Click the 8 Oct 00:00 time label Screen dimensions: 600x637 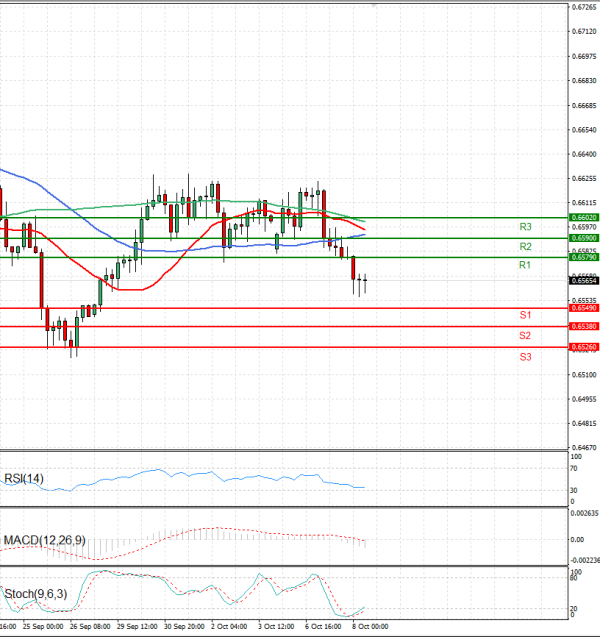tap(370, 626)
